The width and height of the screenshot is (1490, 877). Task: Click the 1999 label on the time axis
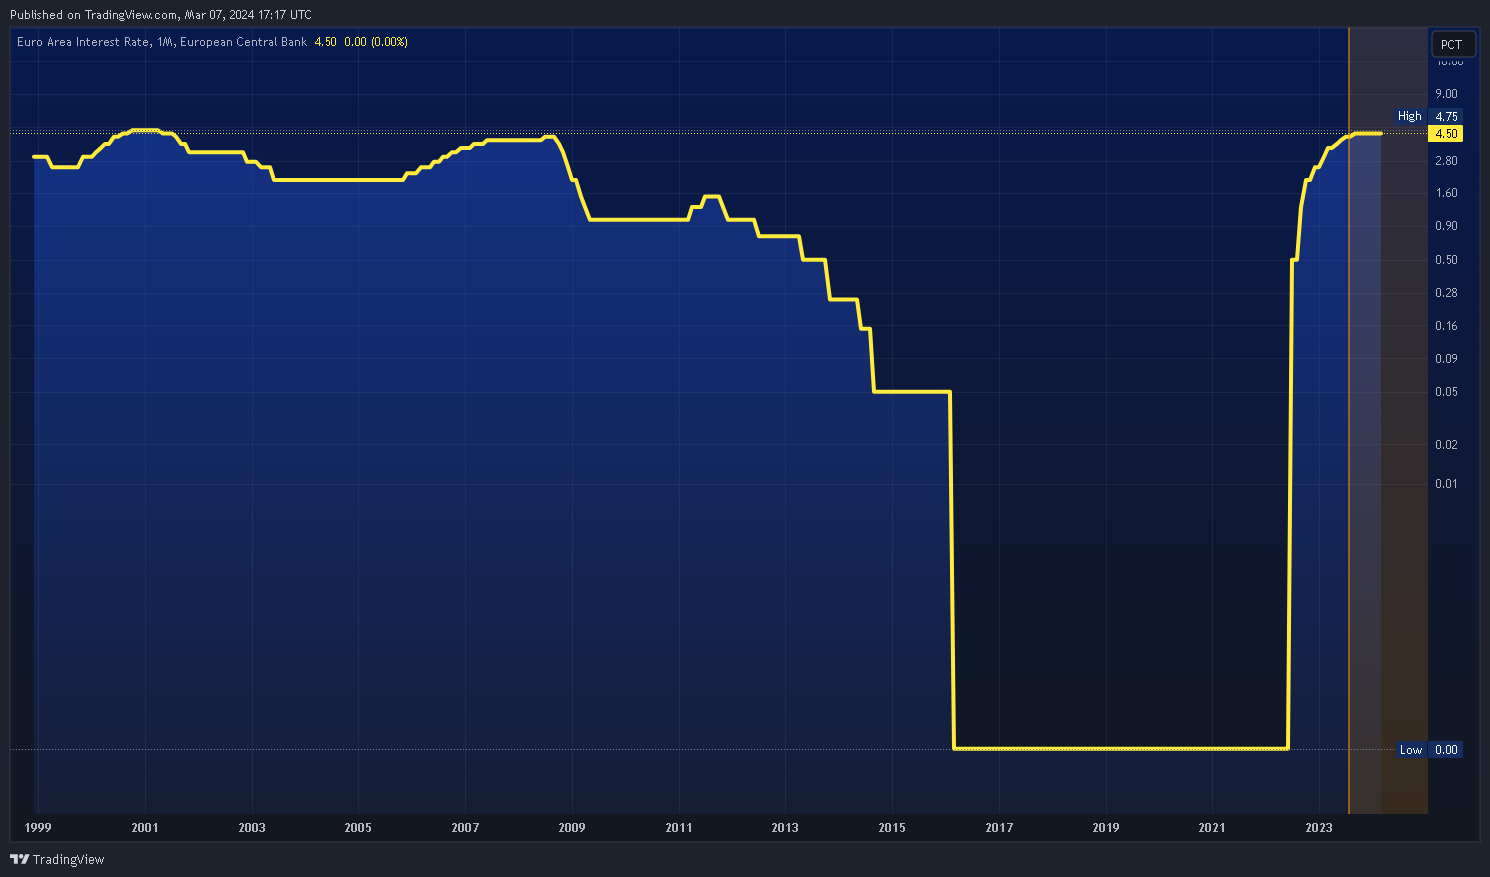point(38,828)
